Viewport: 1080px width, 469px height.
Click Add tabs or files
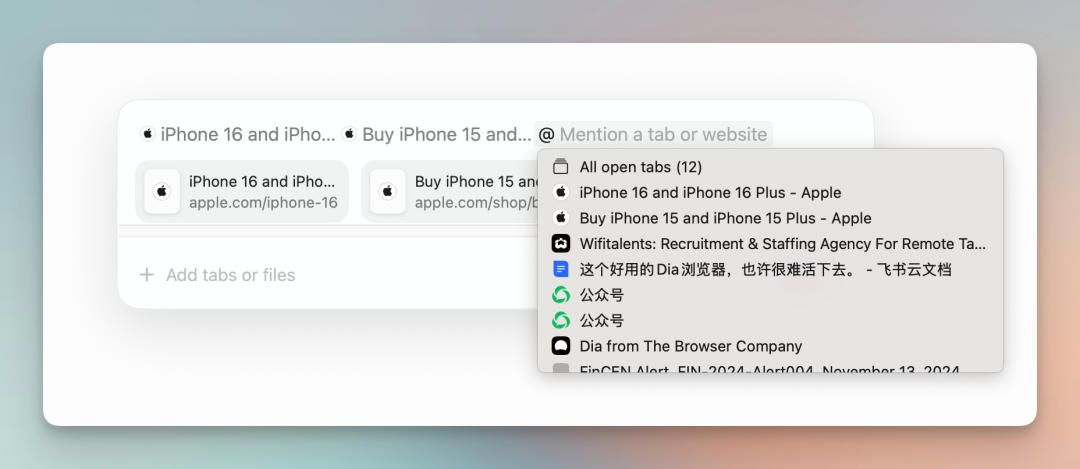[230, 275]
